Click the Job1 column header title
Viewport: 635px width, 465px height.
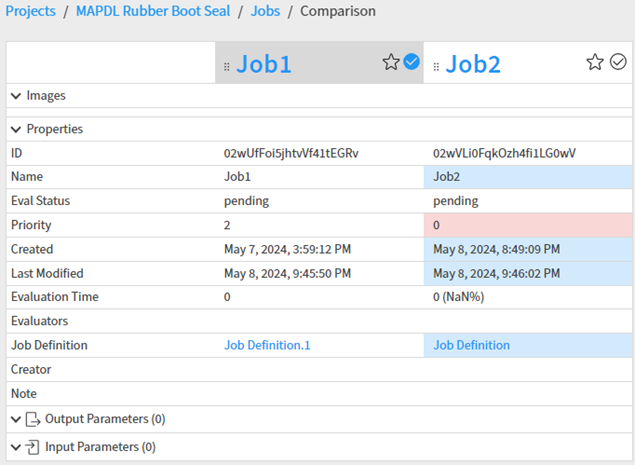(264, 65)
